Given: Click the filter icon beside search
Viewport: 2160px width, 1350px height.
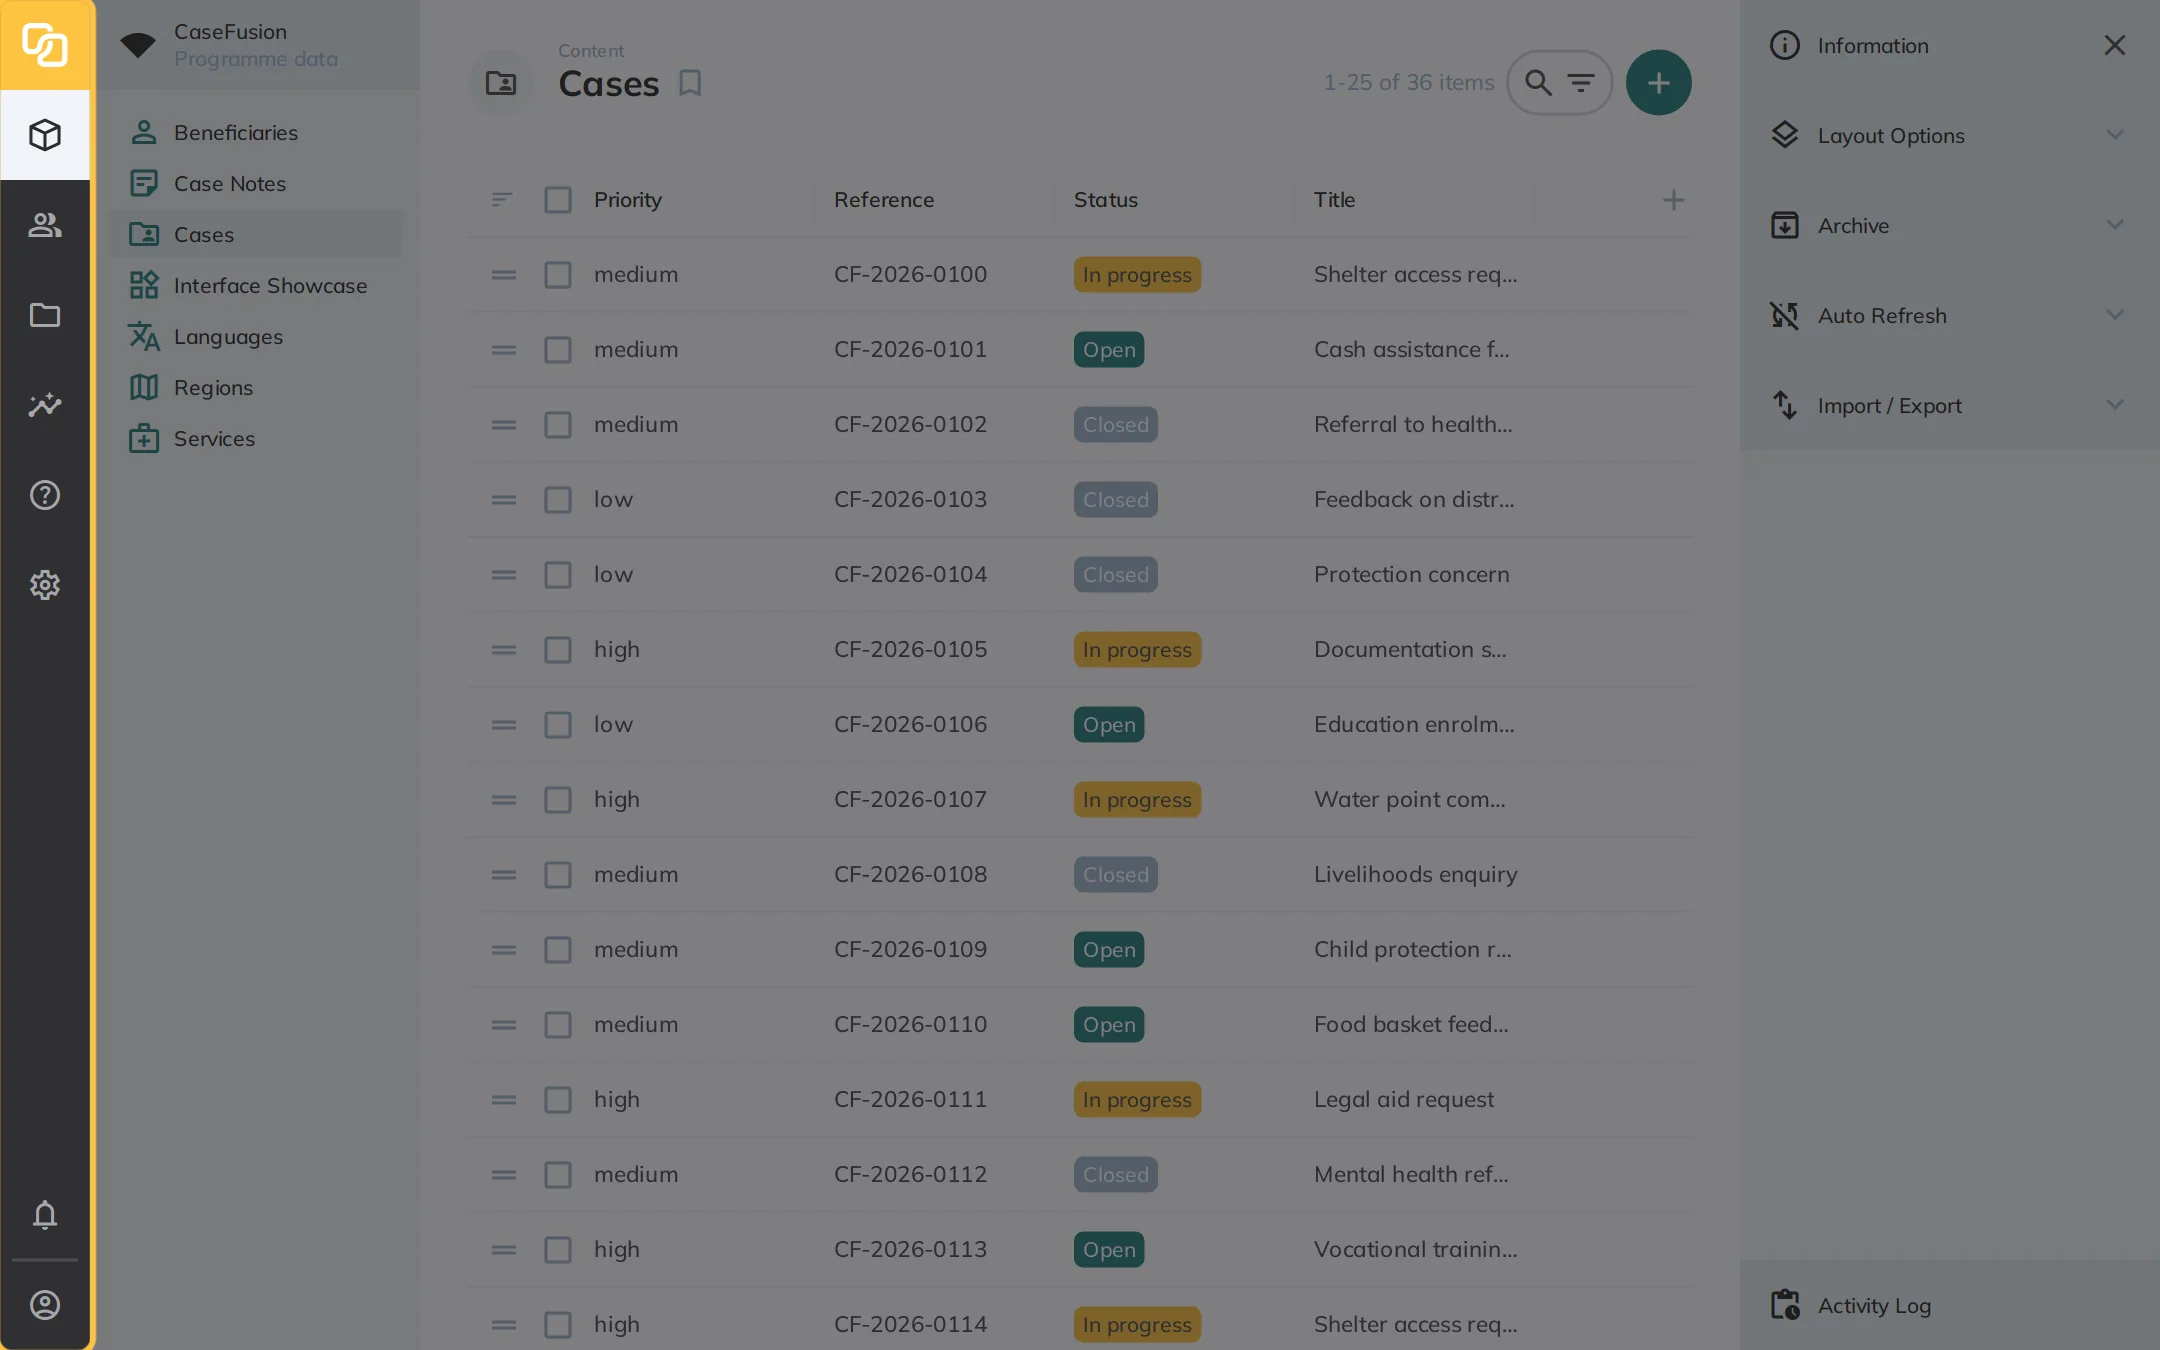Looking at the screenshot, I should click(x=1581, y=83).
